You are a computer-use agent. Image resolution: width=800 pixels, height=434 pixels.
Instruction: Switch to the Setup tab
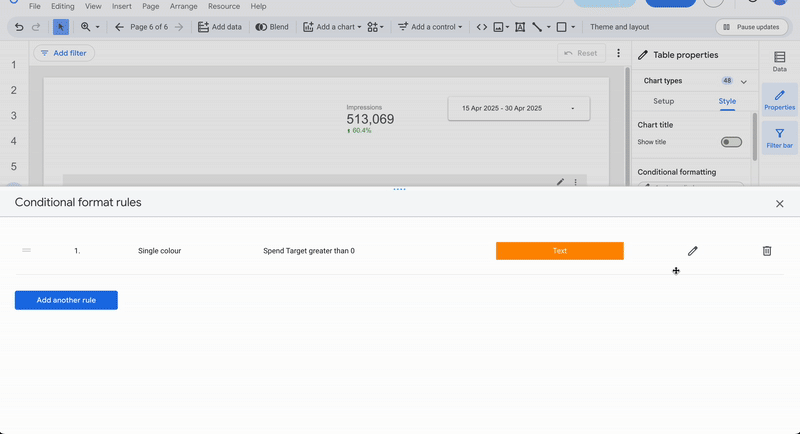664,101
